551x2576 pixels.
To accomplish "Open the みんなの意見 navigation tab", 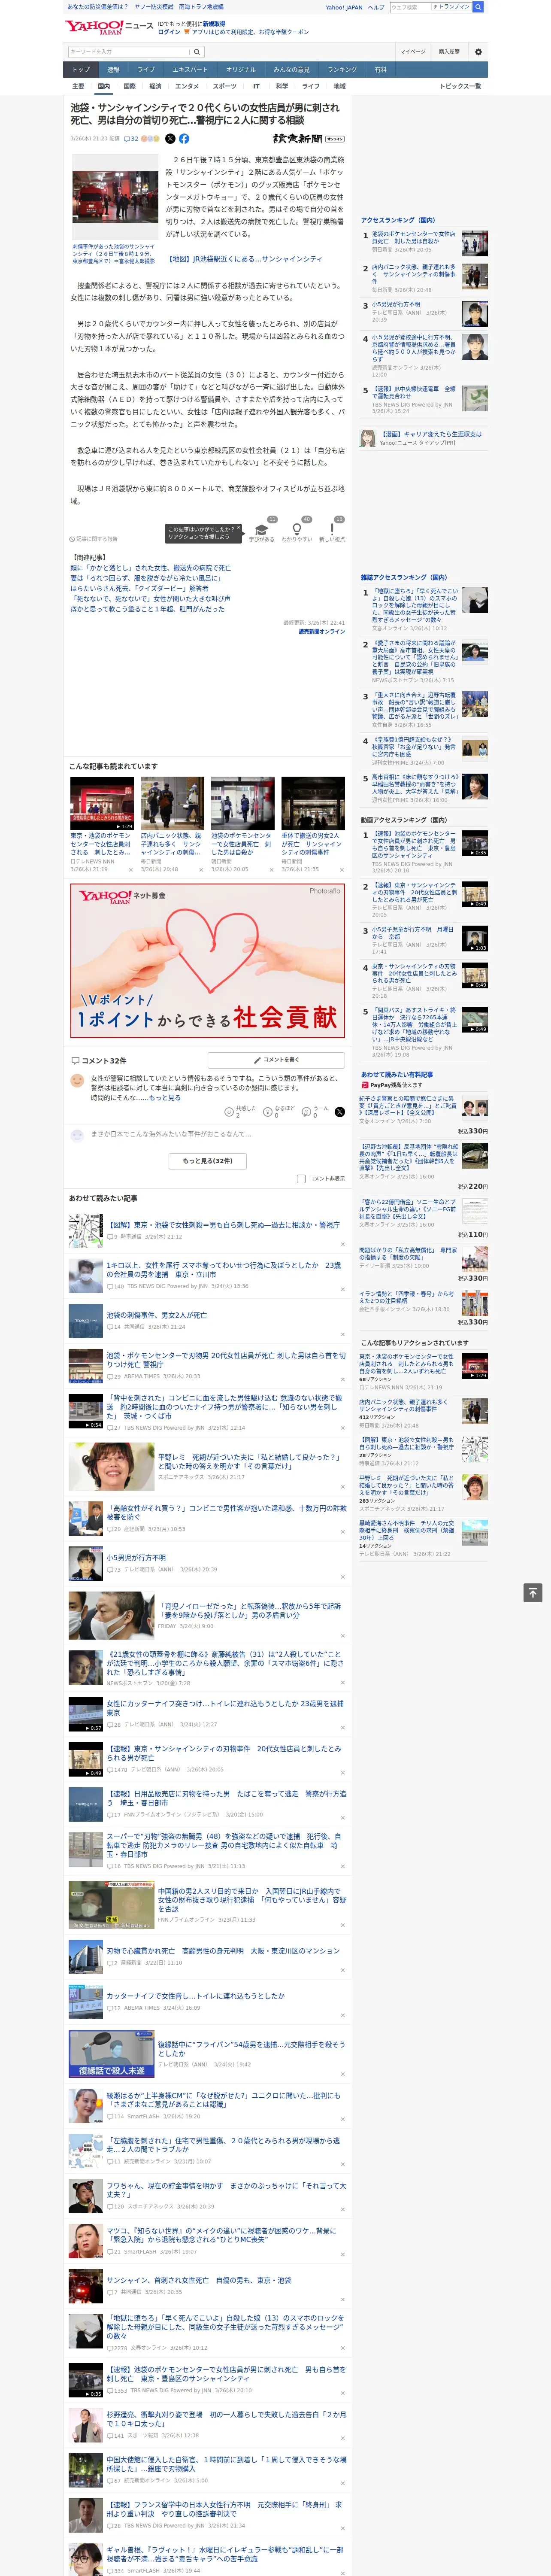I will (291, 70).
